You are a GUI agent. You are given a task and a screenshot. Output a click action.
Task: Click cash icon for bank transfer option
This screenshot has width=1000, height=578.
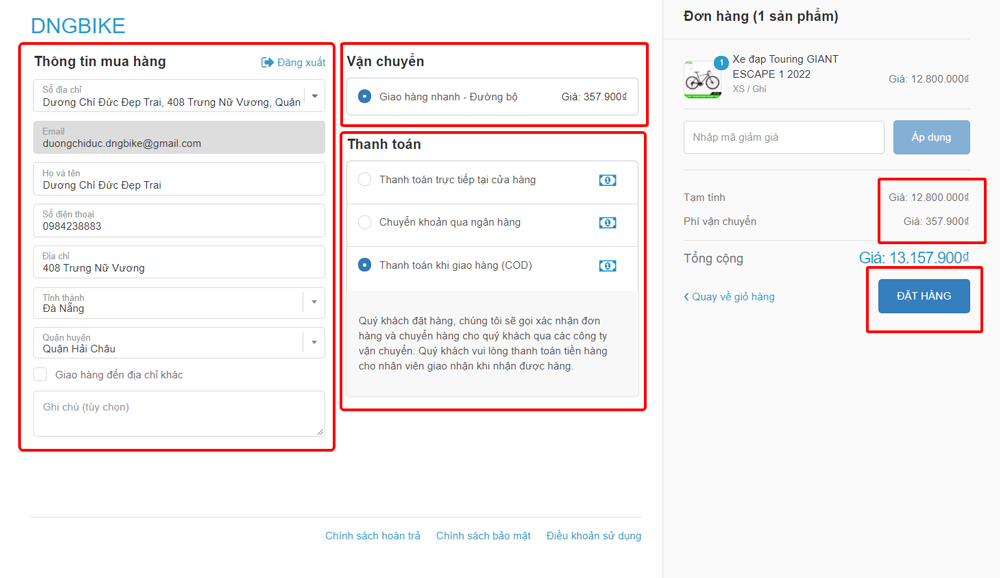[607, 222]
